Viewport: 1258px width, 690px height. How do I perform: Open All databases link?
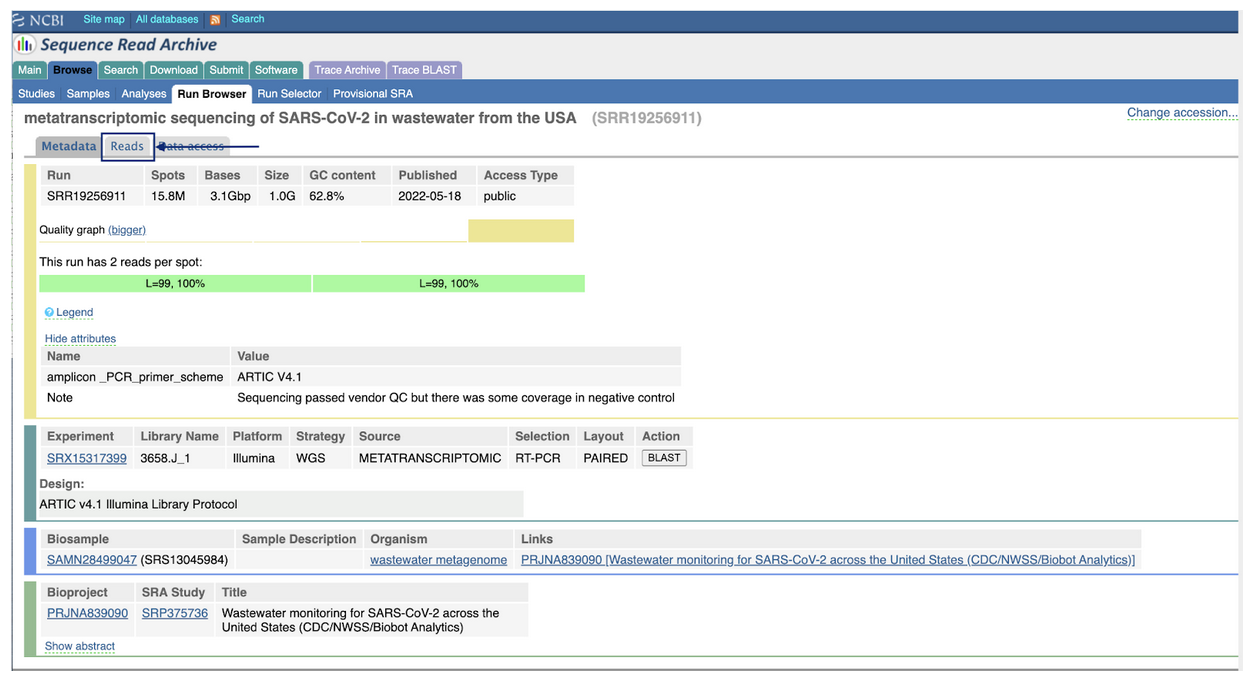pos(167,19)
